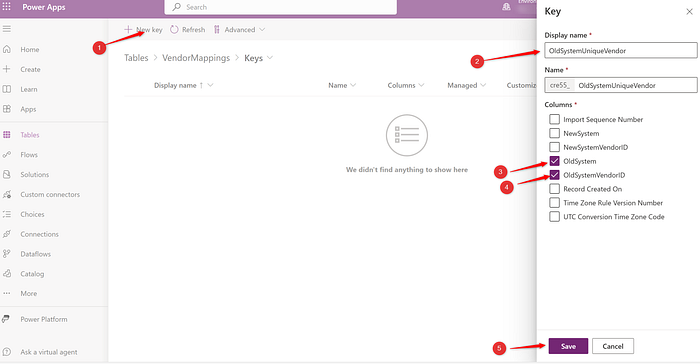Viewport: 700px width, 364px height.
Task: Go to Tables breadcrumb link
Action: tap(136, 58)
